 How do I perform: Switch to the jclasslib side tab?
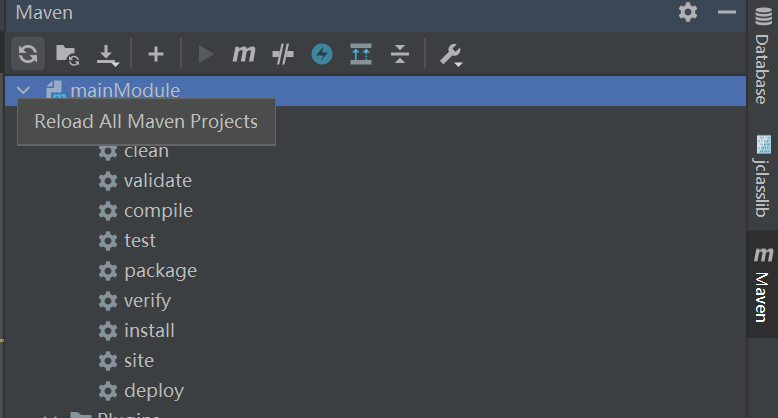(x=763, y=178)
